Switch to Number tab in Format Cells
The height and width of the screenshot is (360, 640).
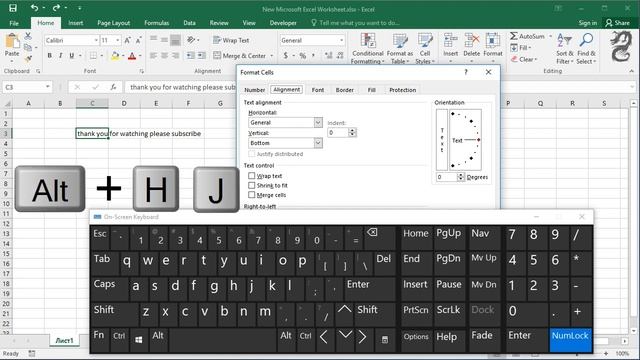(255, 90)
